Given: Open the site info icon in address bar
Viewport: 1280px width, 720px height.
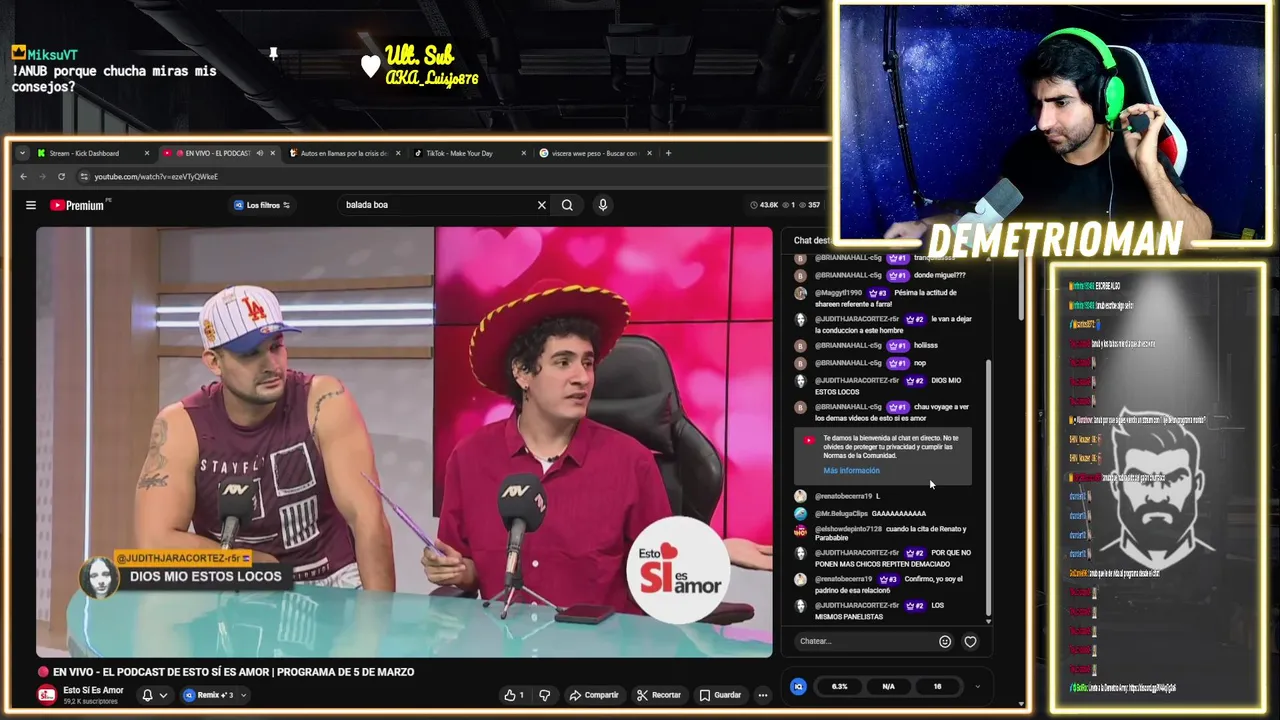Looking at the screenshot, I should [x=85, y=177].
